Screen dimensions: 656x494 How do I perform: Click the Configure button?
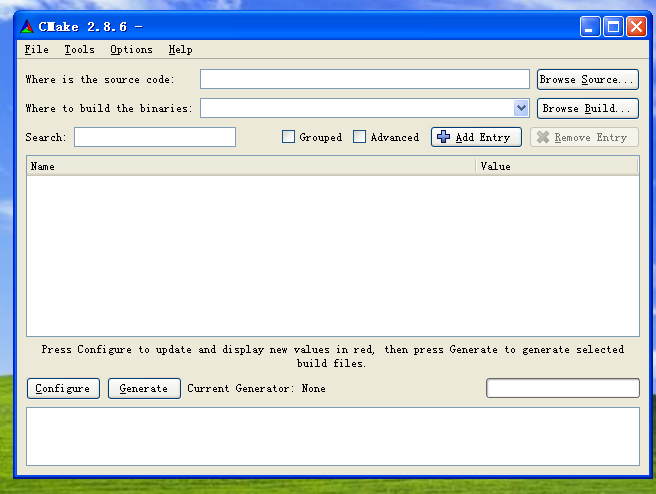click(63, 389)
